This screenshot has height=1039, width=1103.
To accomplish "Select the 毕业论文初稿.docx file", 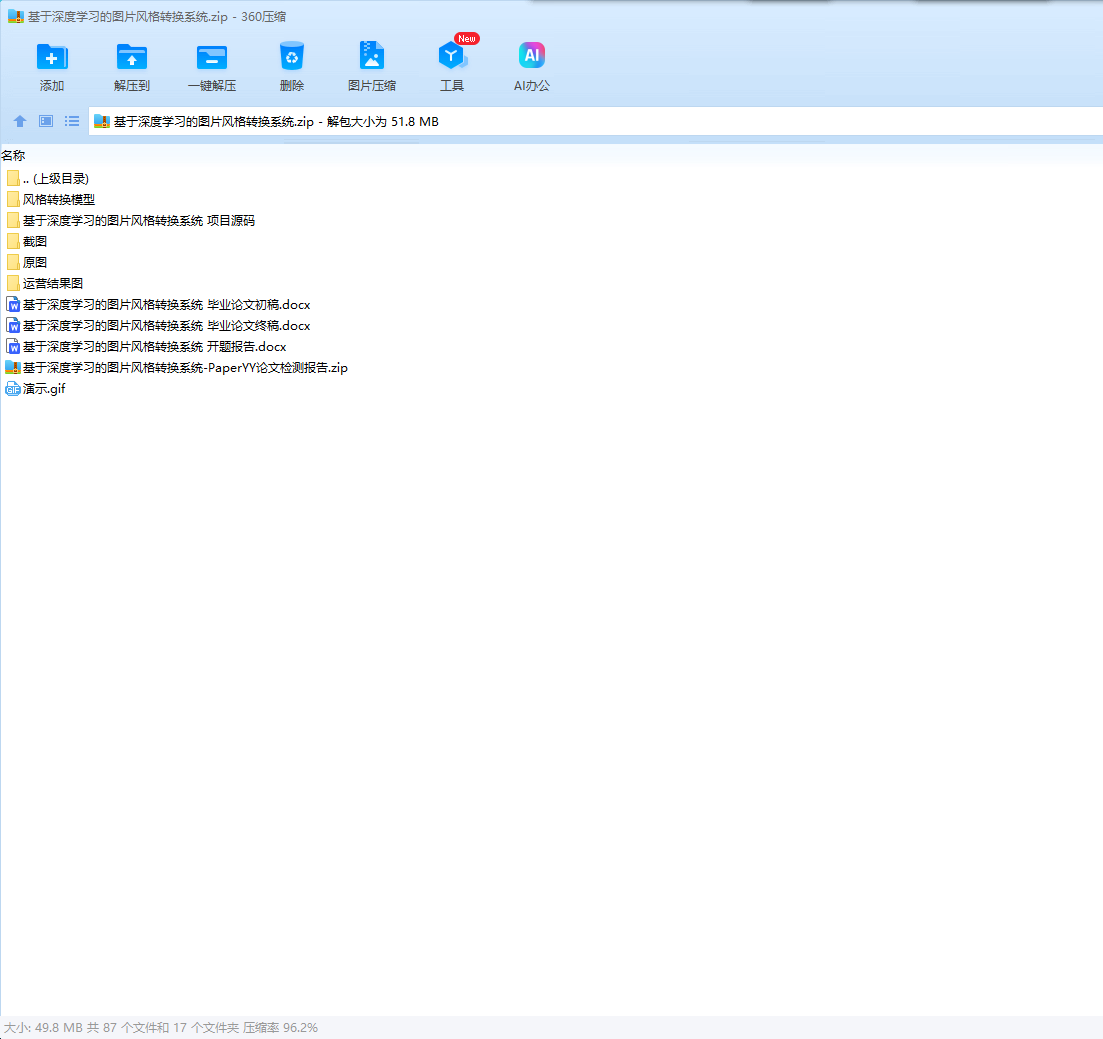I will [x=158, y=305].
